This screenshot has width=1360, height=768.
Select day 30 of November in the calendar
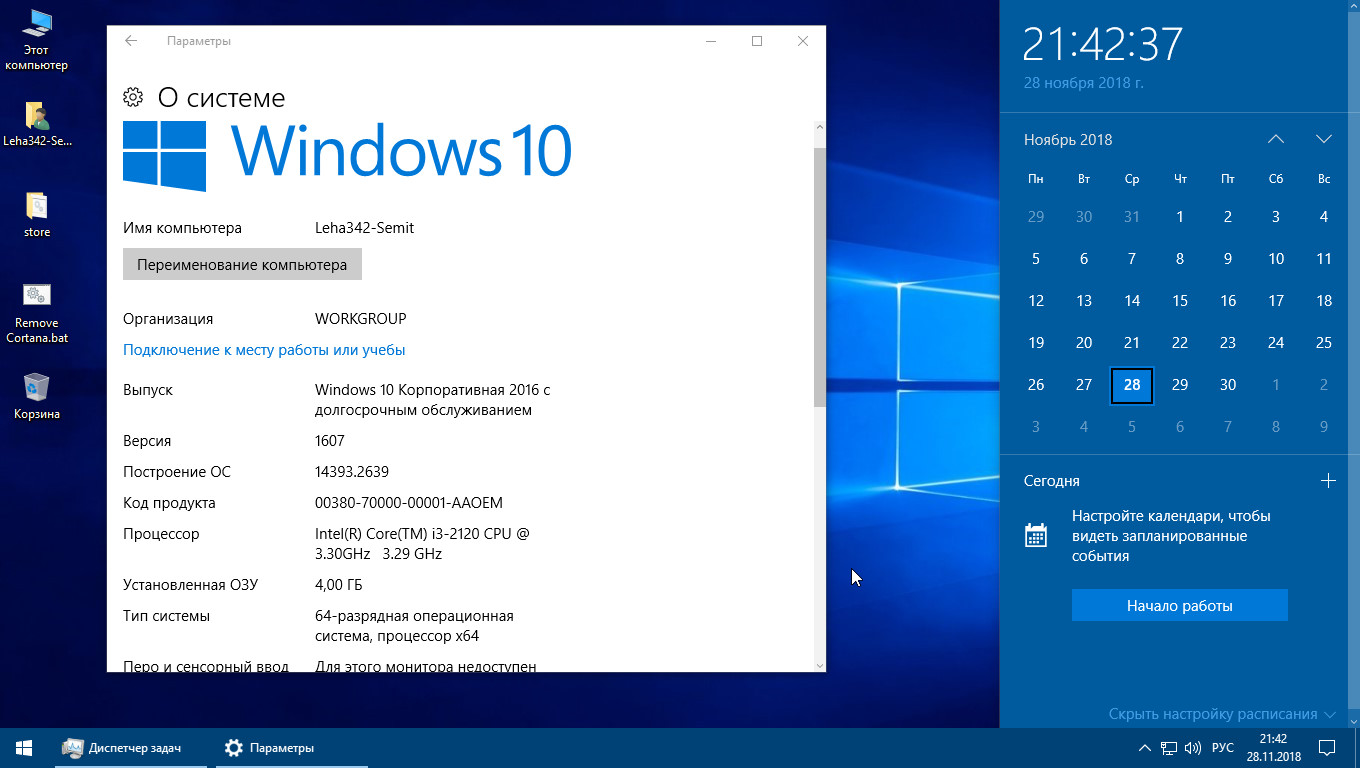point(1228,385)
